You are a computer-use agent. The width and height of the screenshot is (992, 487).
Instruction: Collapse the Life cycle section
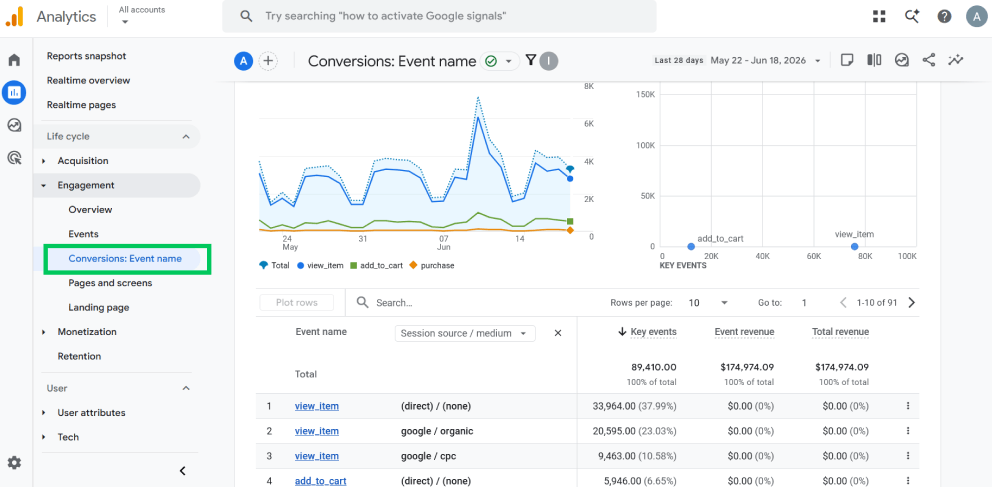pyautogui.click(x=185, y=137)
